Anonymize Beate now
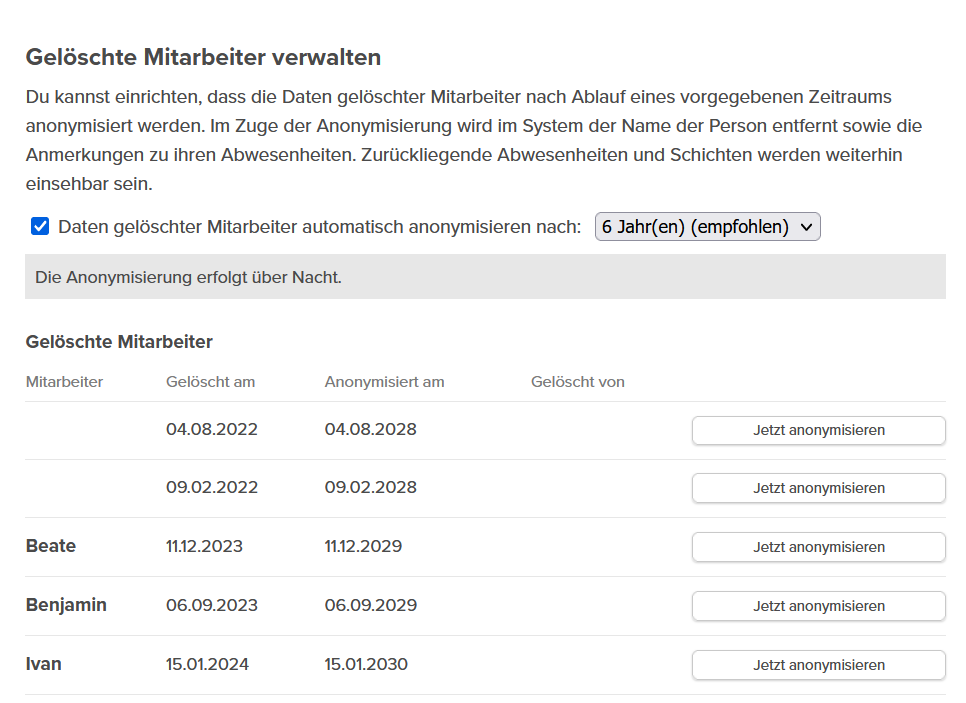Screen dimensions: 966x703 (818, 547)
